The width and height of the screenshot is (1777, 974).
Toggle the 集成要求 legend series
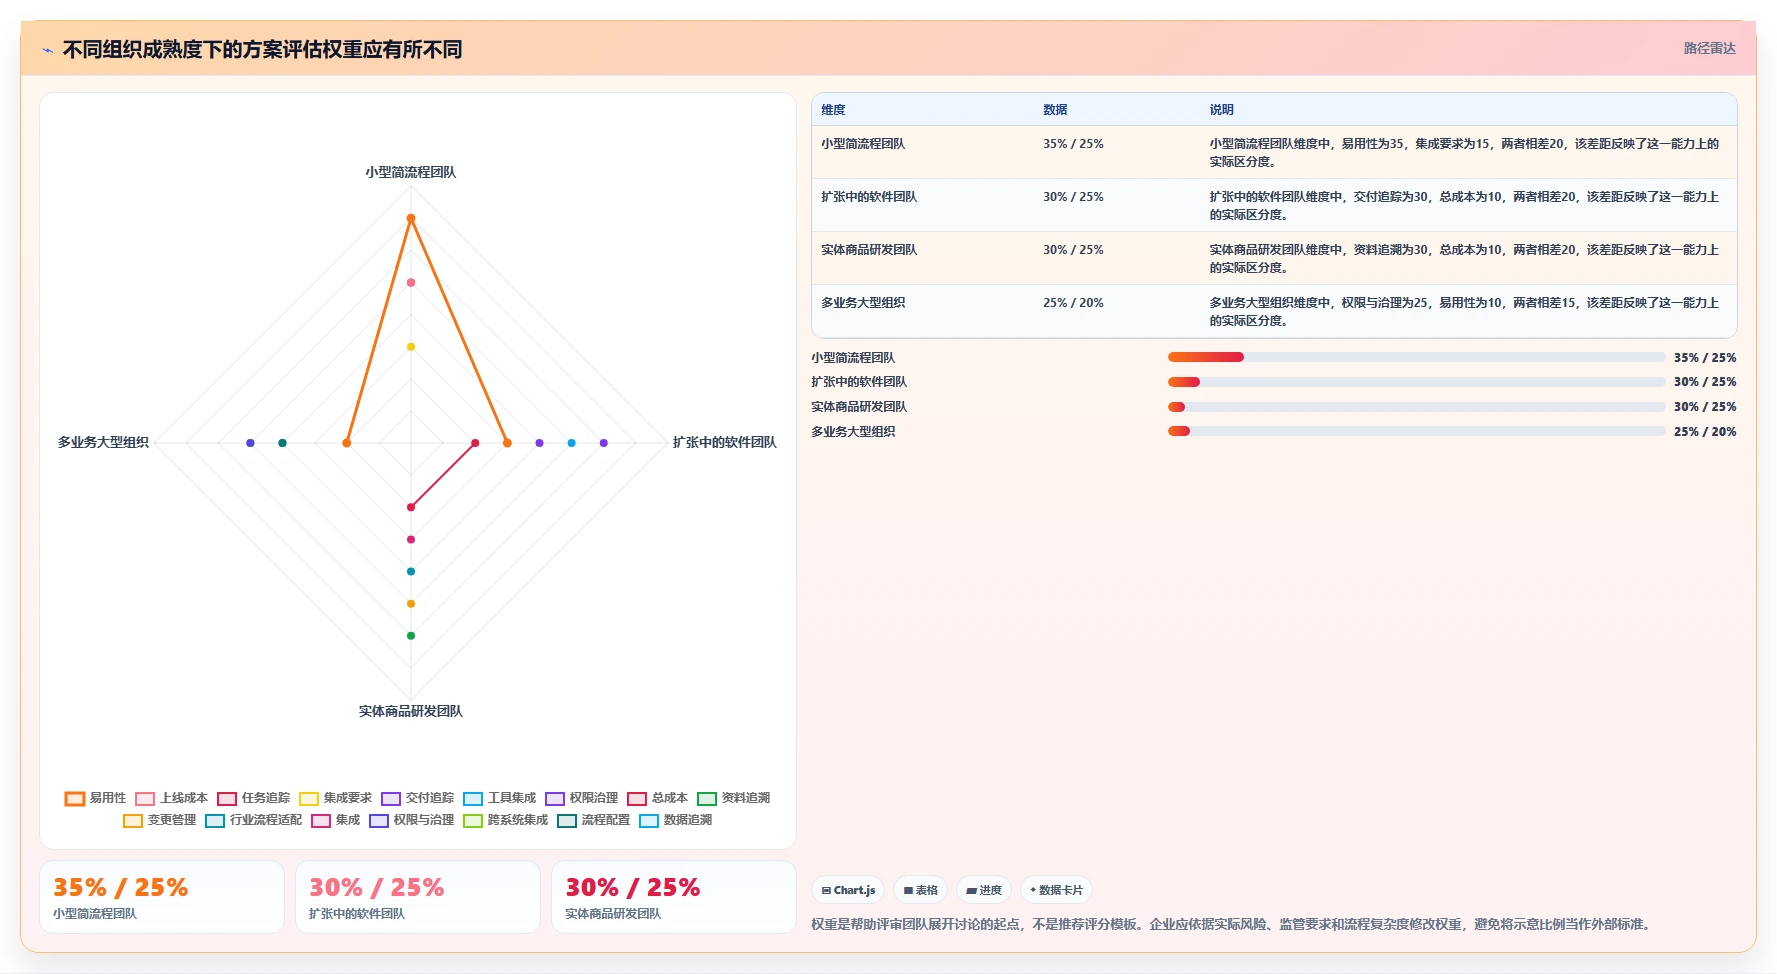pos(336,798)
